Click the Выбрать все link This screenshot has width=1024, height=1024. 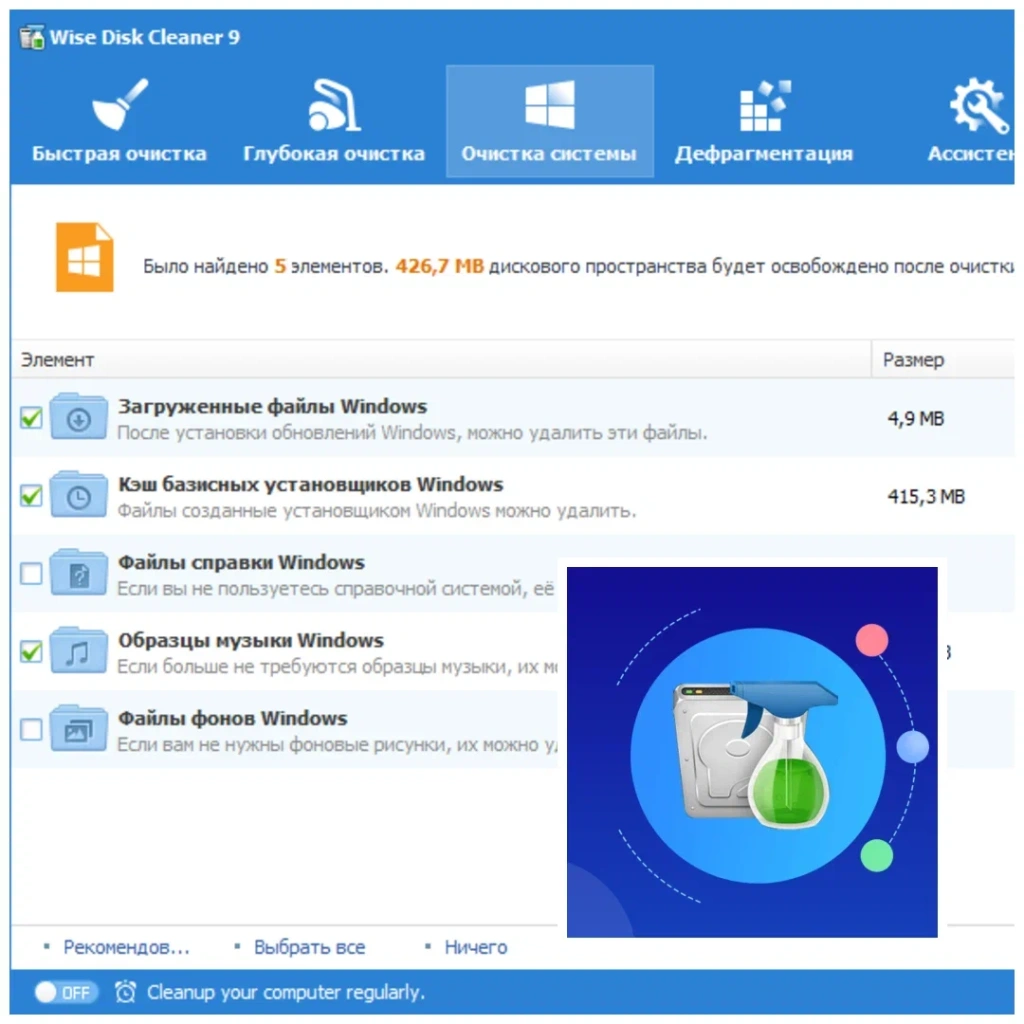tap(310, 947)
